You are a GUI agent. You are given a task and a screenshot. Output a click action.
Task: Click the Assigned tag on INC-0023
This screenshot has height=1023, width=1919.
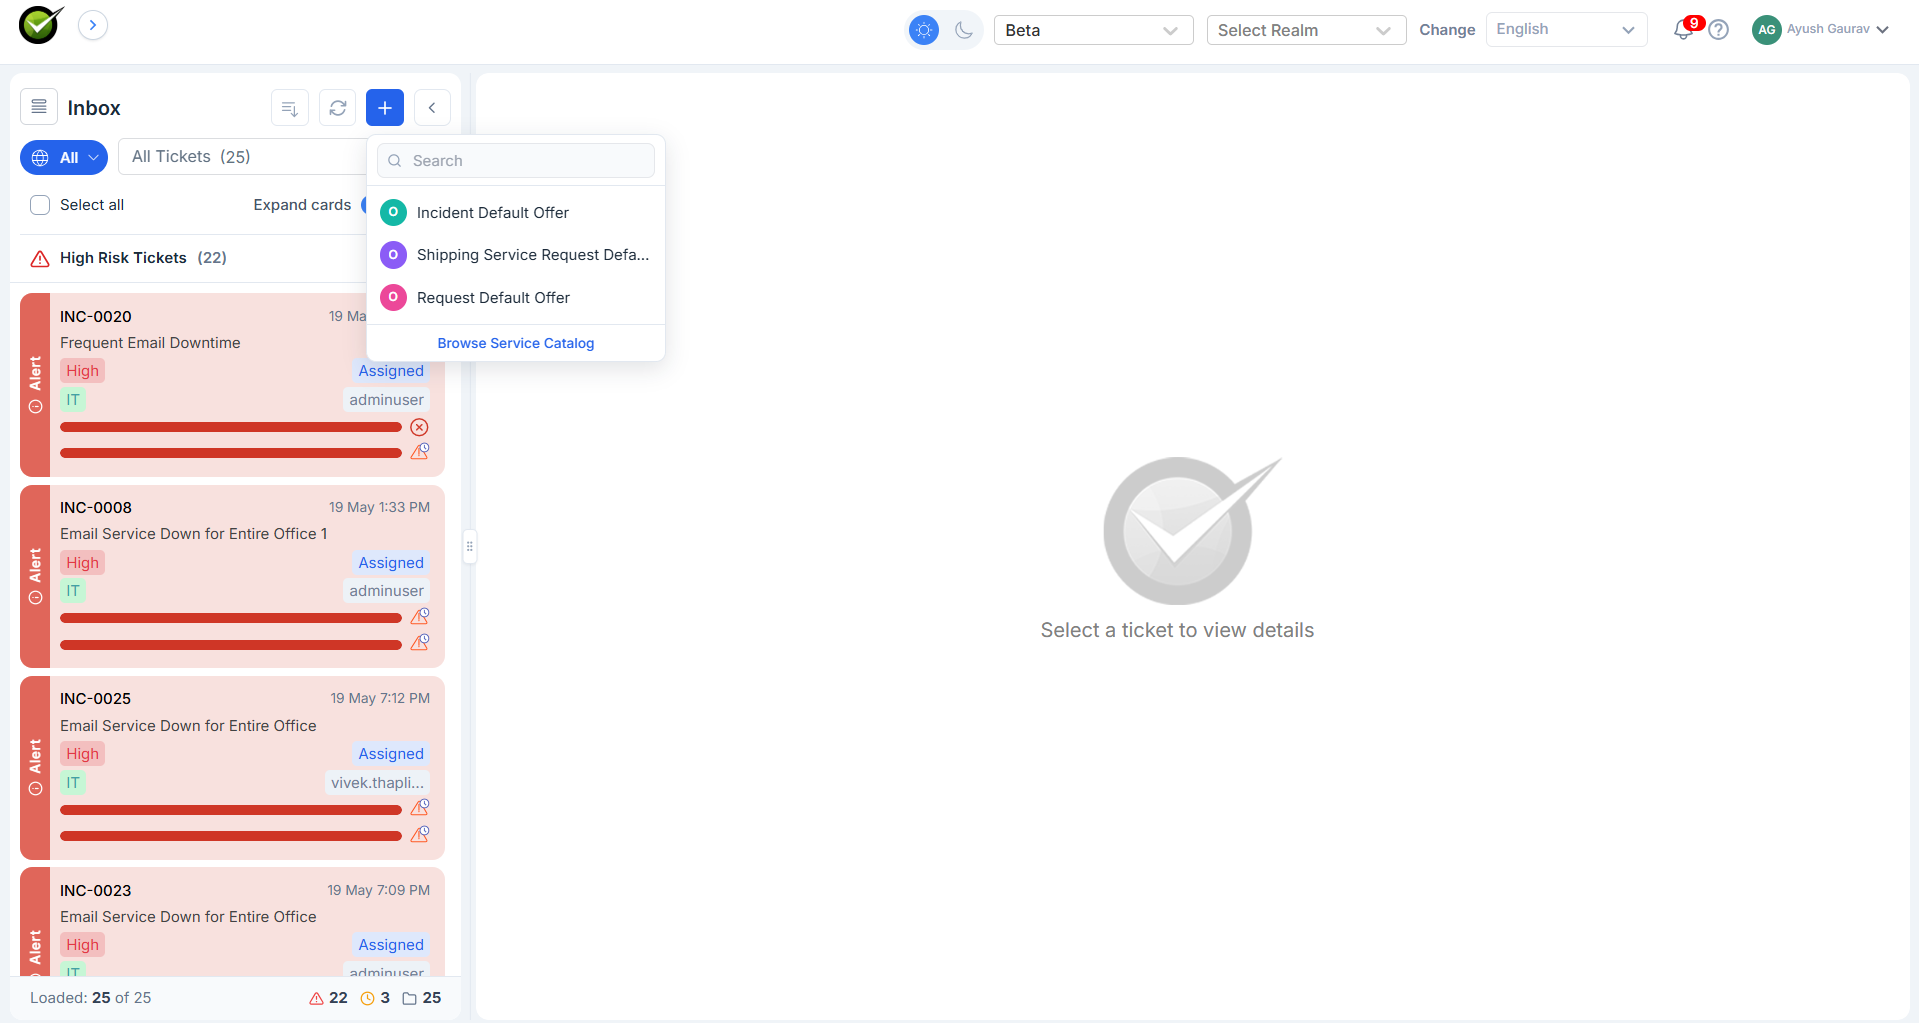tap(391, 945)
